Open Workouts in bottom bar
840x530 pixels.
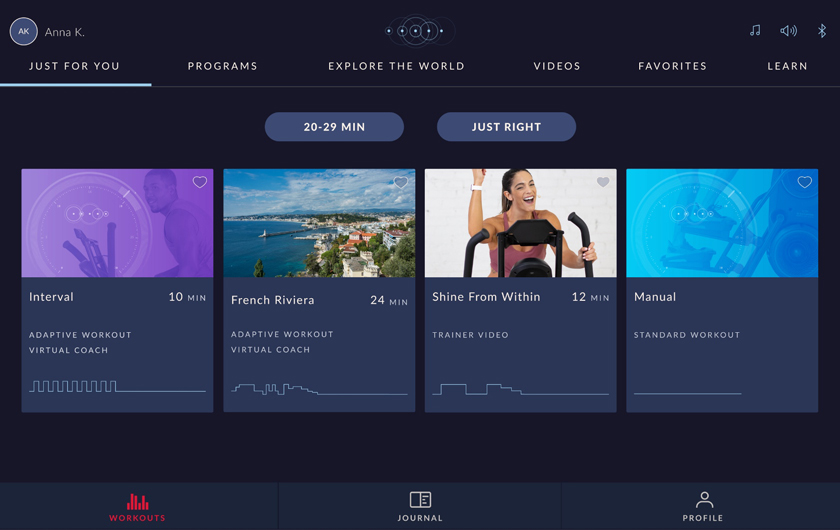[137, 508]
